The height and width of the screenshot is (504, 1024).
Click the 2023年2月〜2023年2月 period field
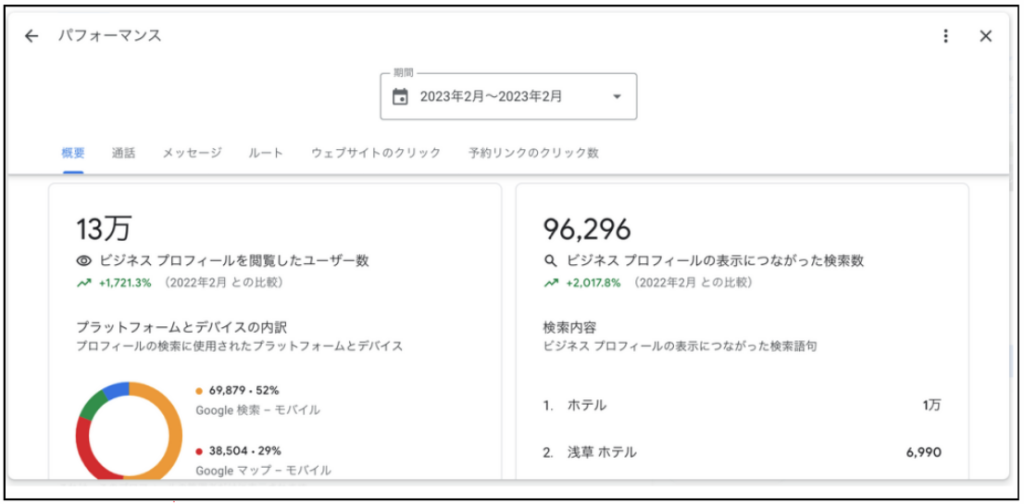click(490, 97)
